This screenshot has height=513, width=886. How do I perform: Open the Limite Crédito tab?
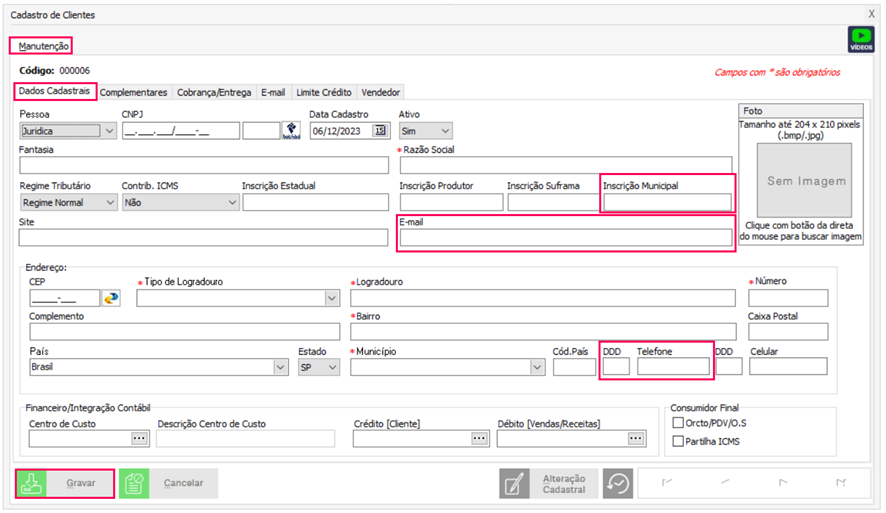tap(323, 92)
